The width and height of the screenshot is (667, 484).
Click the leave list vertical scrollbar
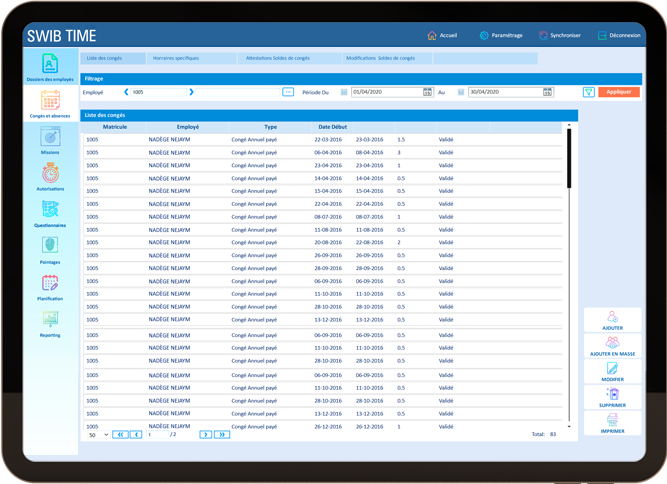[x=570, y=158]
